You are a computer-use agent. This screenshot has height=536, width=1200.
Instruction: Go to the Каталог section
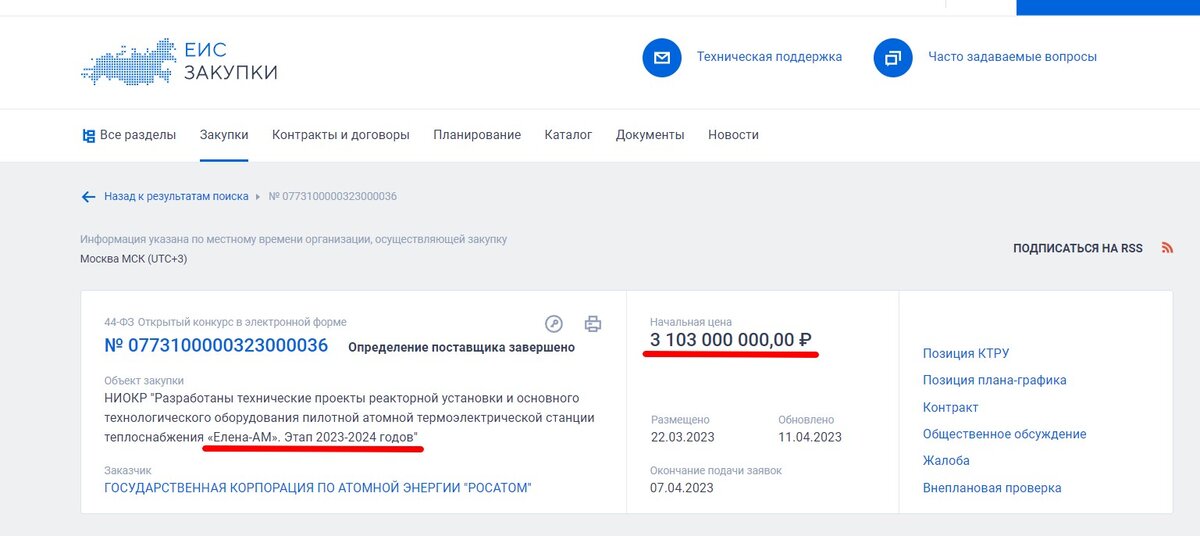tap(568, 135)
